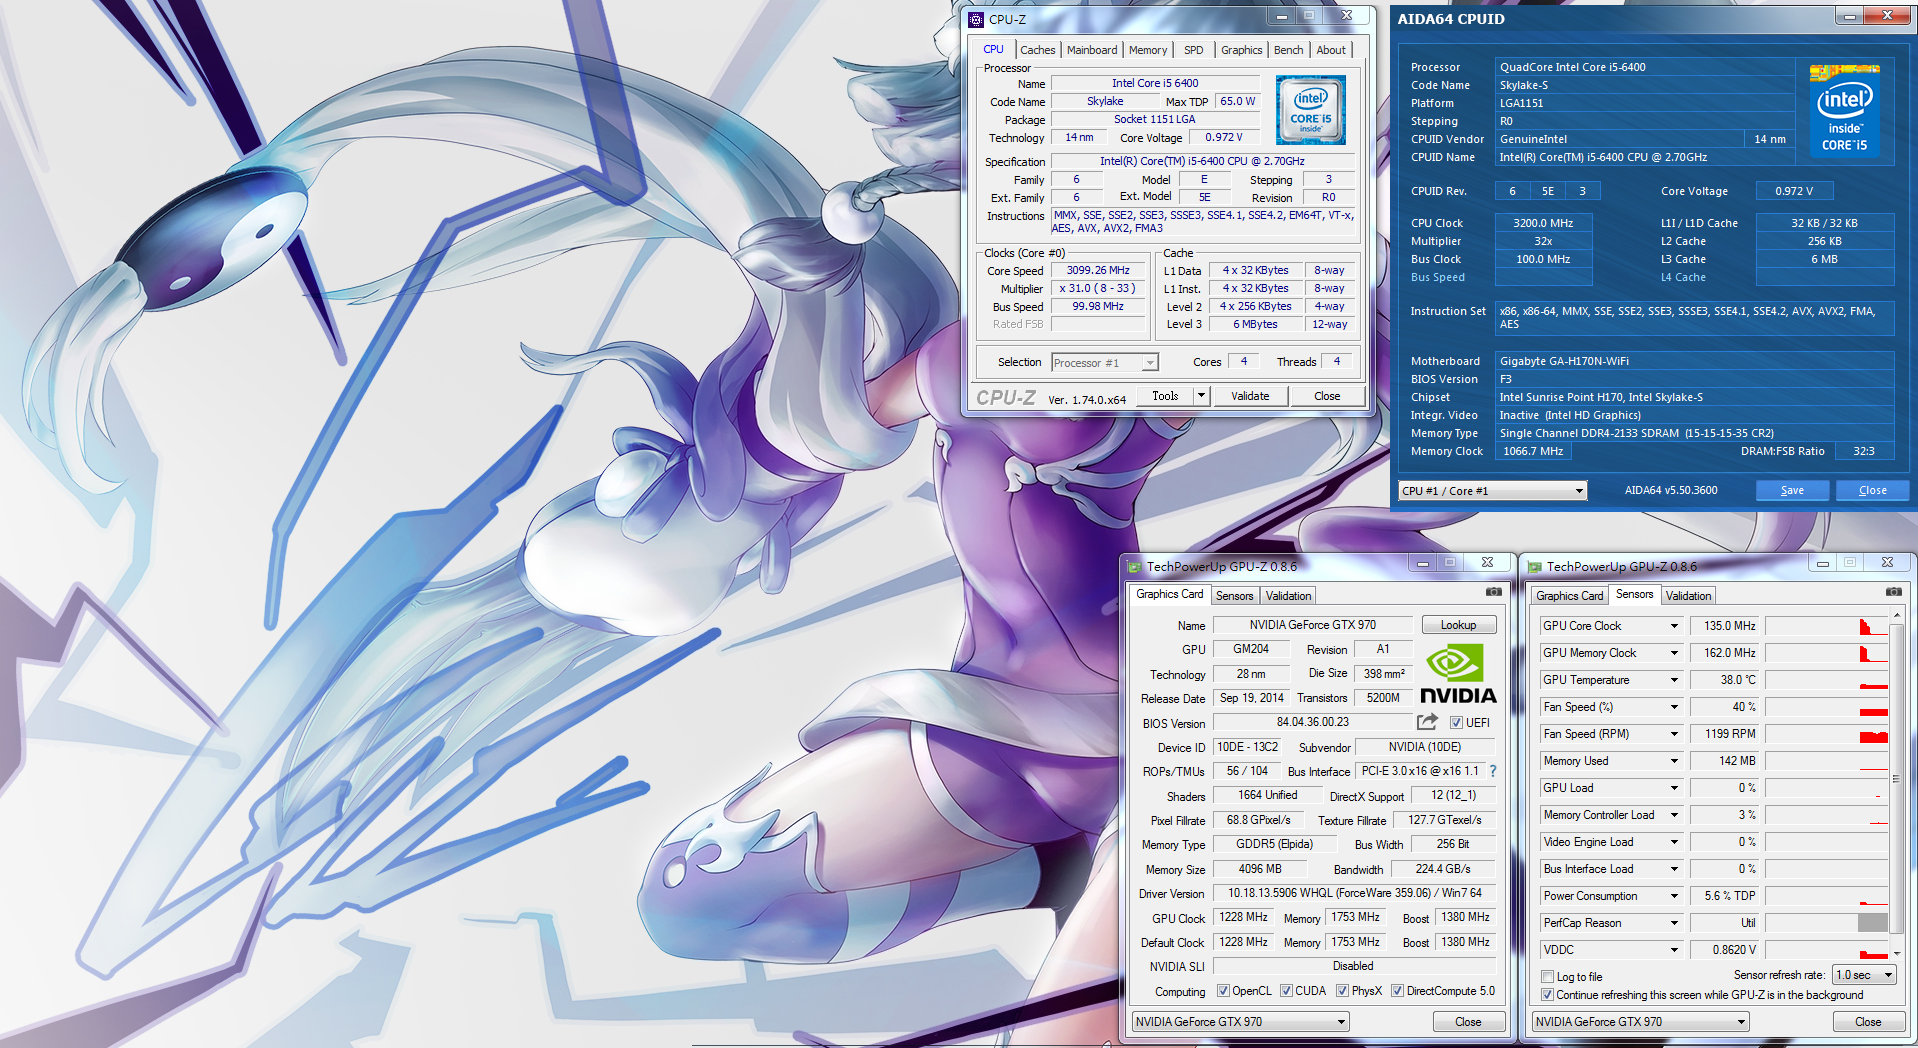Image resolution: width=1918 pixels, height=1048 pixels.
Task: Toggle the CUDA computing checkbox
Action: [1286, 991]
